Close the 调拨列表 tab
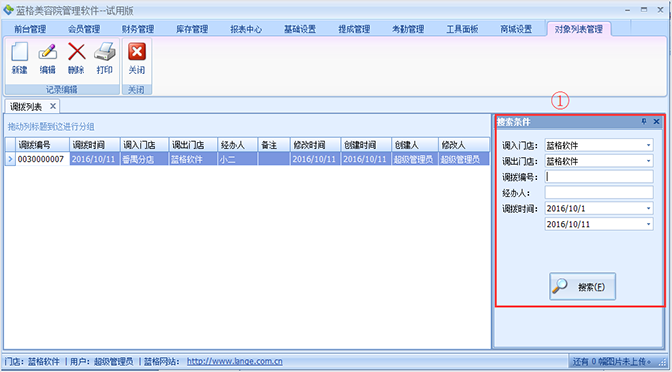This screenshot has width=672, height=372. pos(53,106)
